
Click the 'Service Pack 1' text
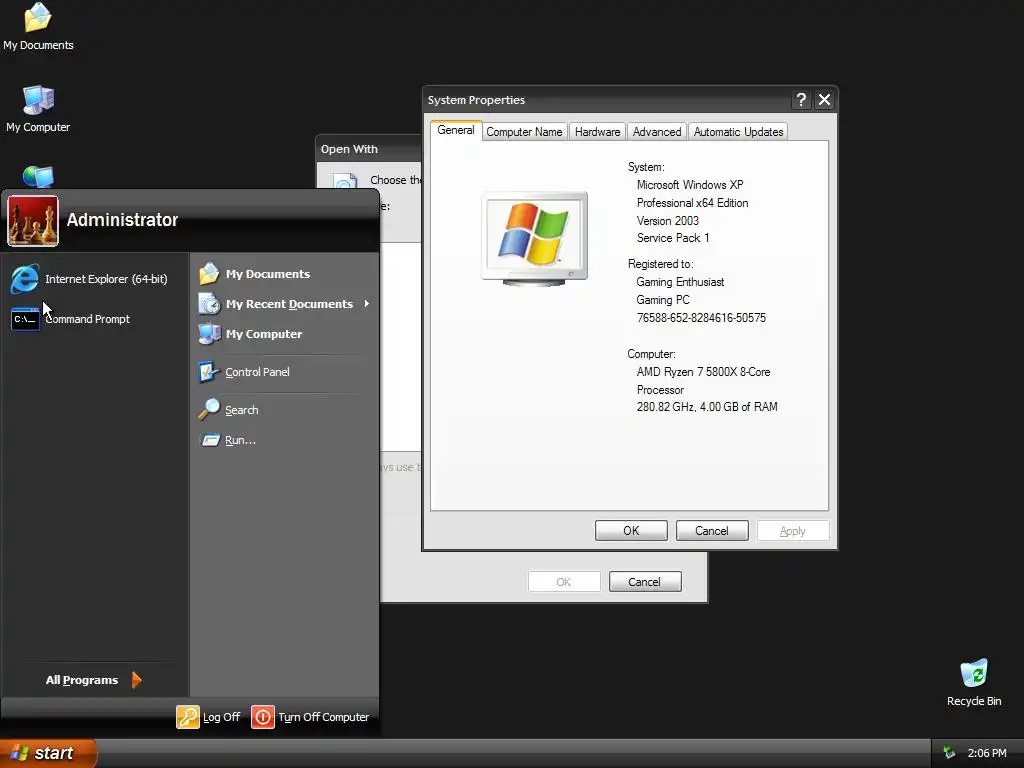pos(673,238)
